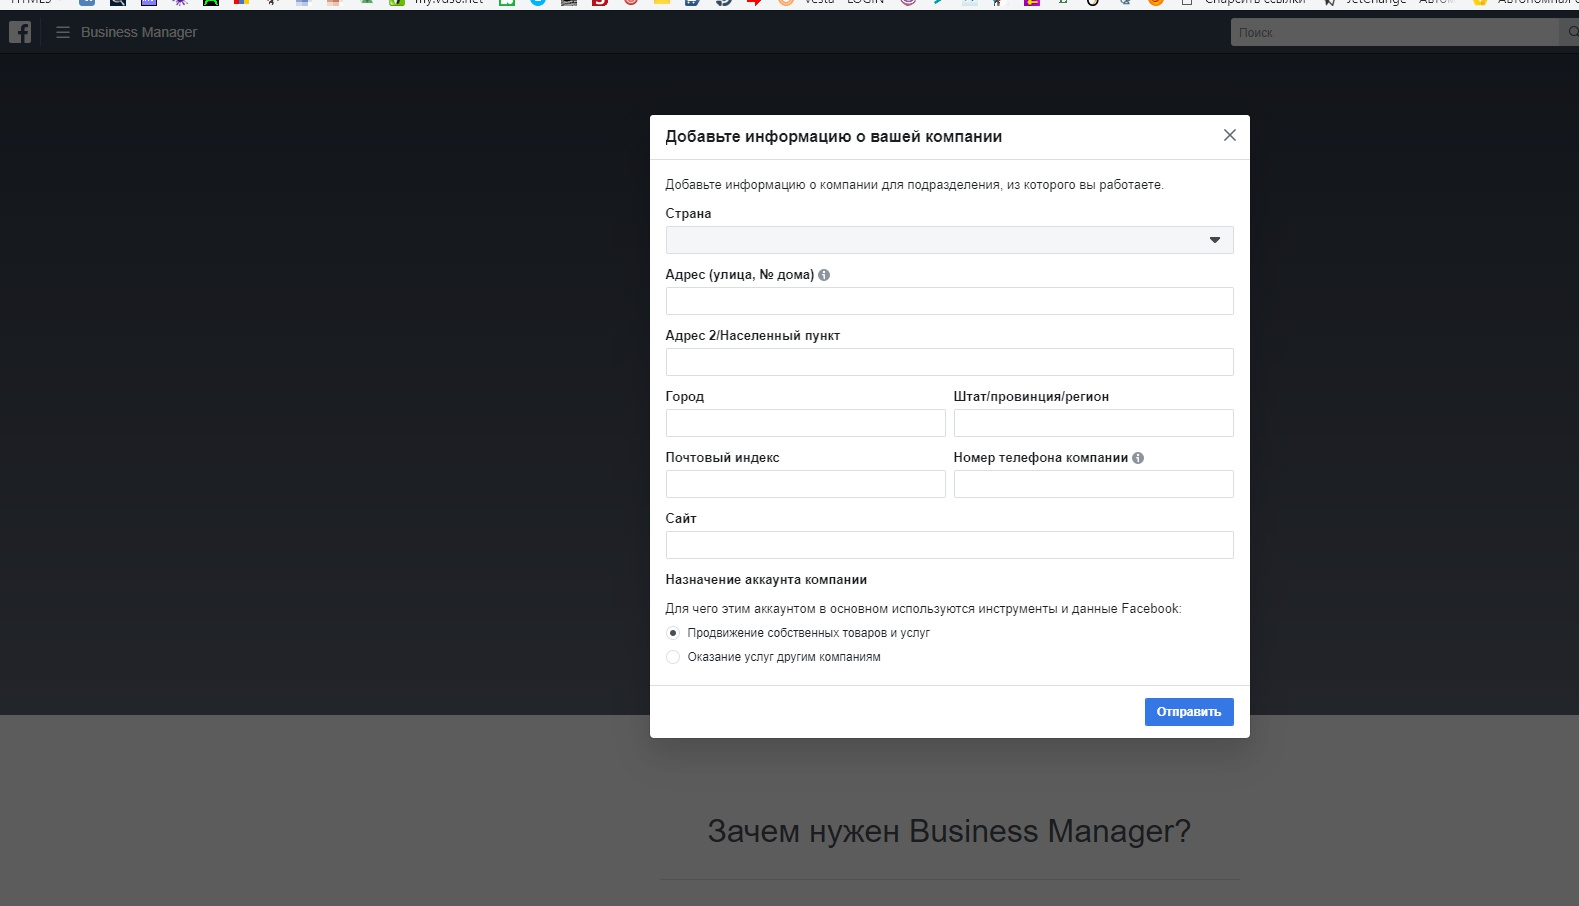The width and height of the screenshot is (1579, 906).
Task: Select Оказание услуг другим компаниям radio
Action: tap(673, 657)
